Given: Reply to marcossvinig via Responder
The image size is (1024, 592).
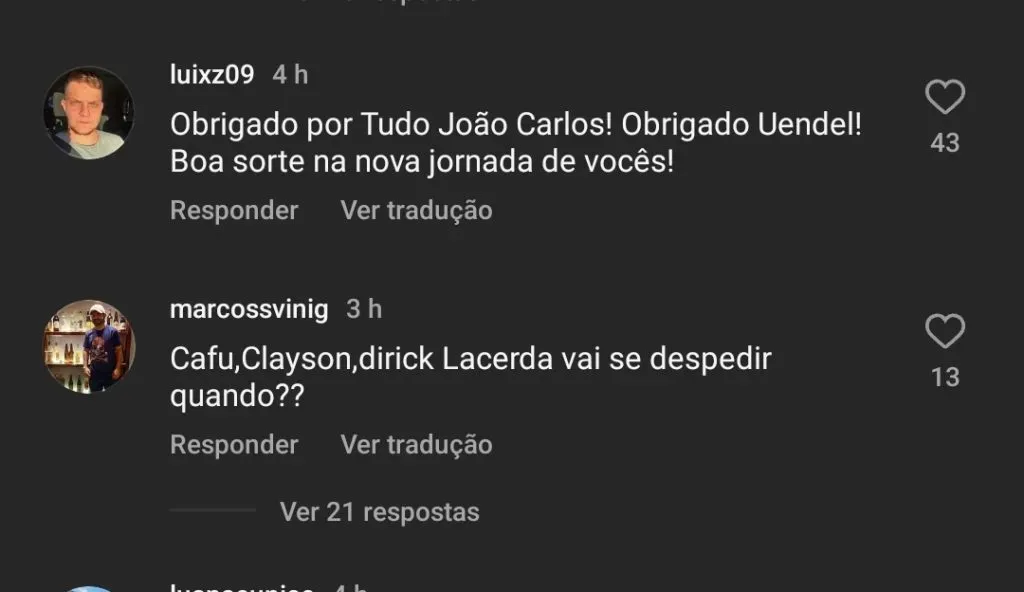Looking at the screenshot, I should (234, 444).
